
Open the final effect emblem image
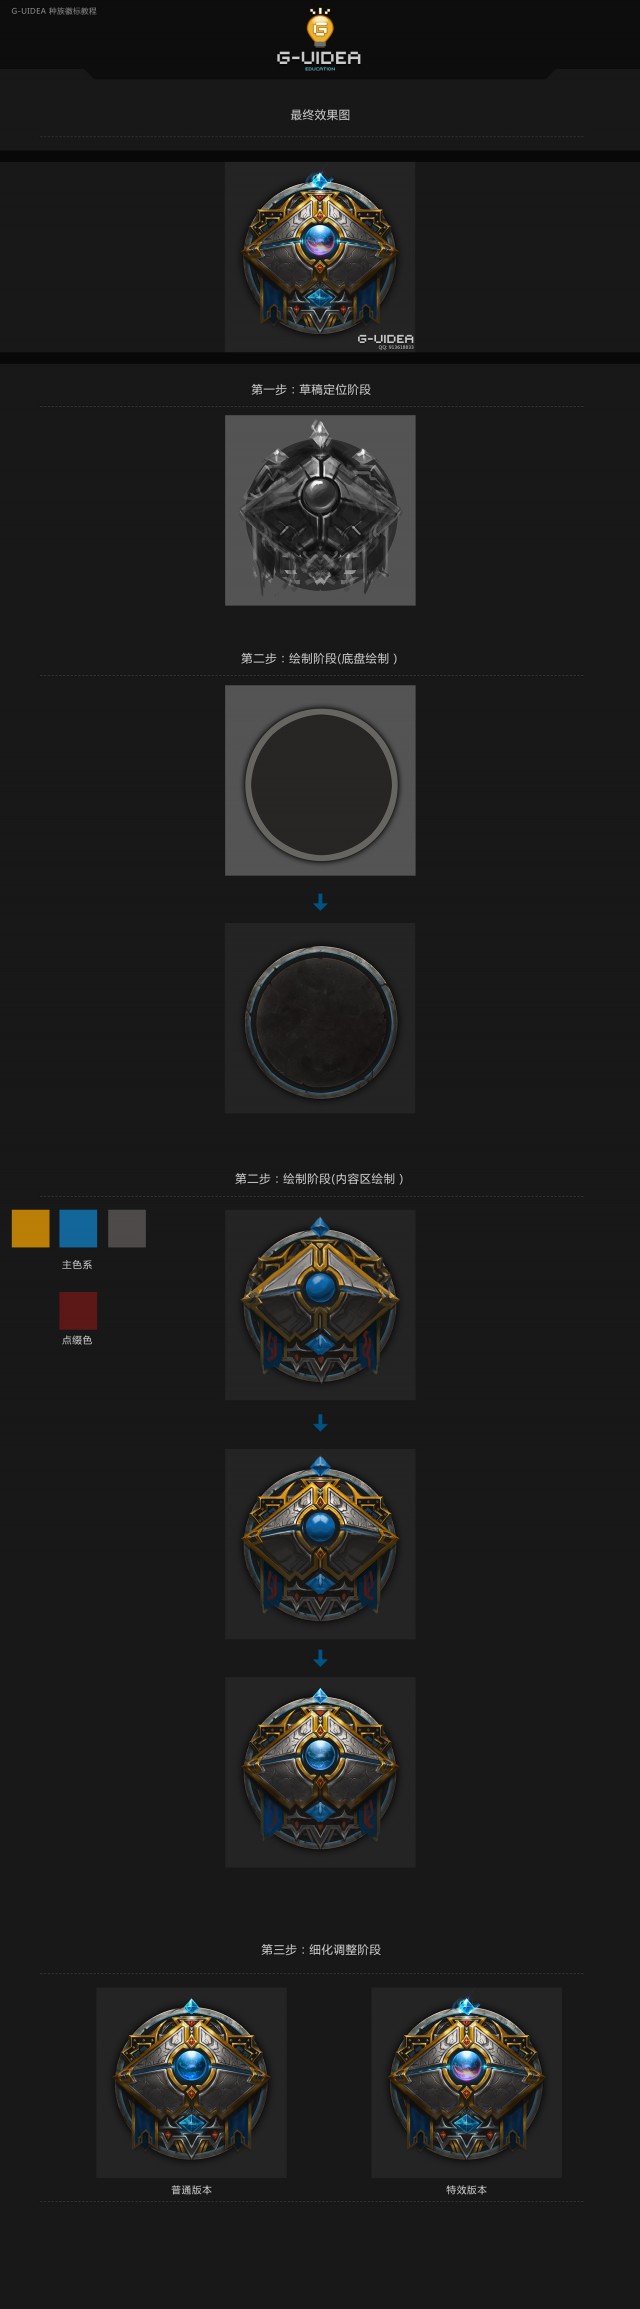click(x=320, y=257)
